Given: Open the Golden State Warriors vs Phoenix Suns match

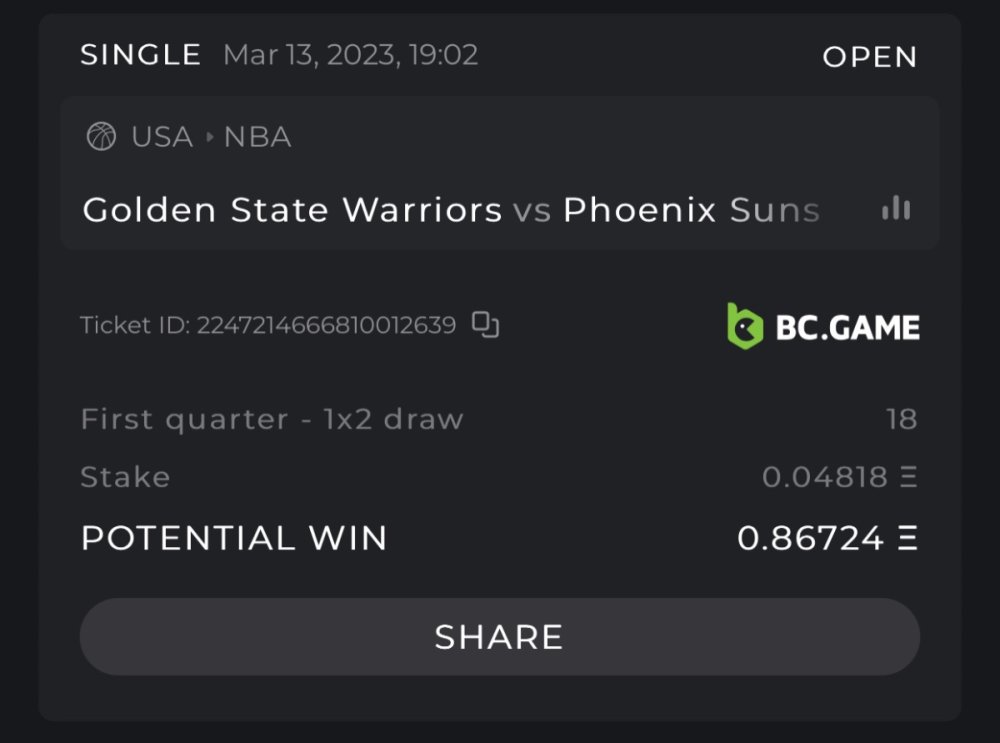Looking at the screenshot, I should tap(451, 210).
